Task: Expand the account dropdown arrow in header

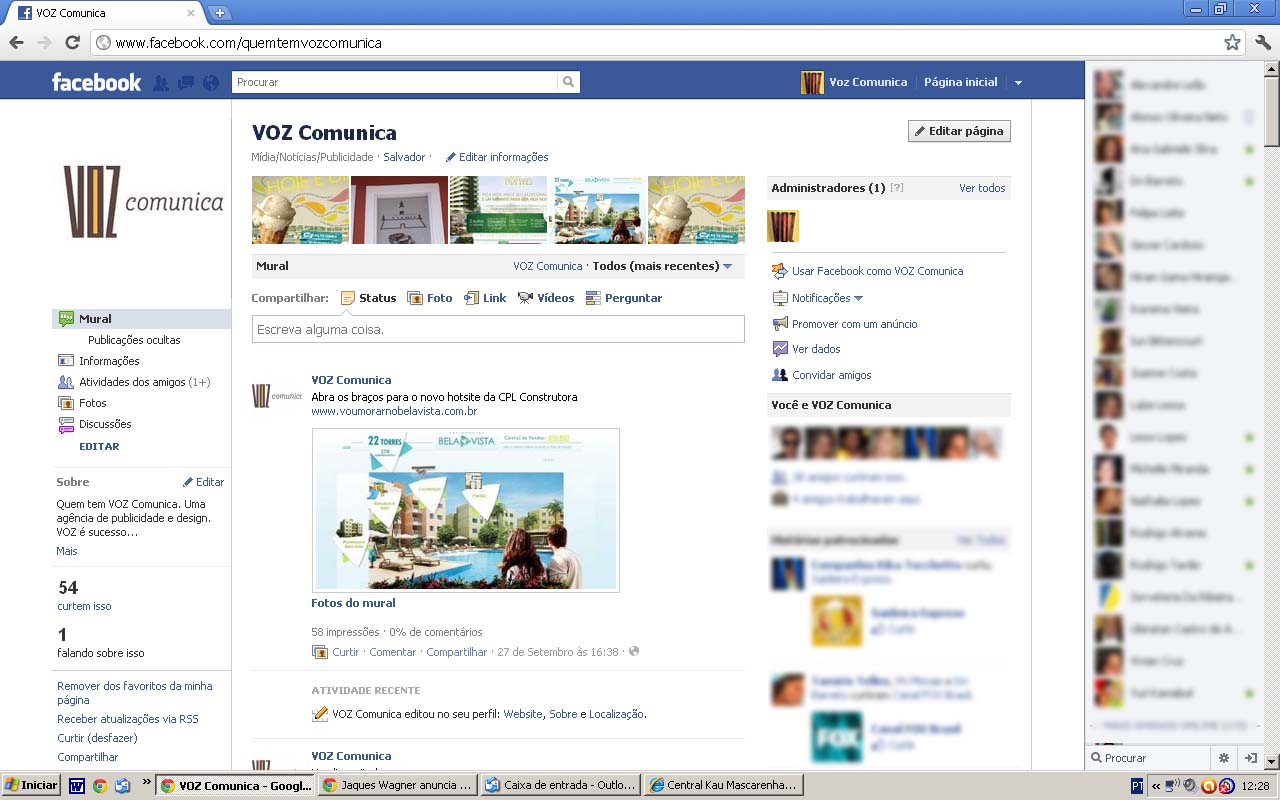Action: pyautogui.click(x=1018, y=83)
